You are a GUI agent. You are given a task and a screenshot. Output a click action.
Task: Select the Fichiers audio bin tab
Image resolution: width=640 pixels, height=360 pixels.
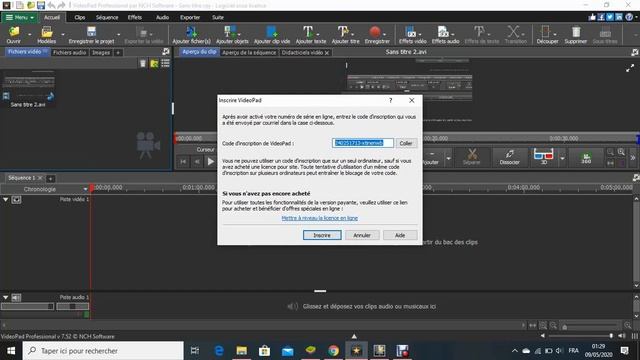[x=69, y=52]
